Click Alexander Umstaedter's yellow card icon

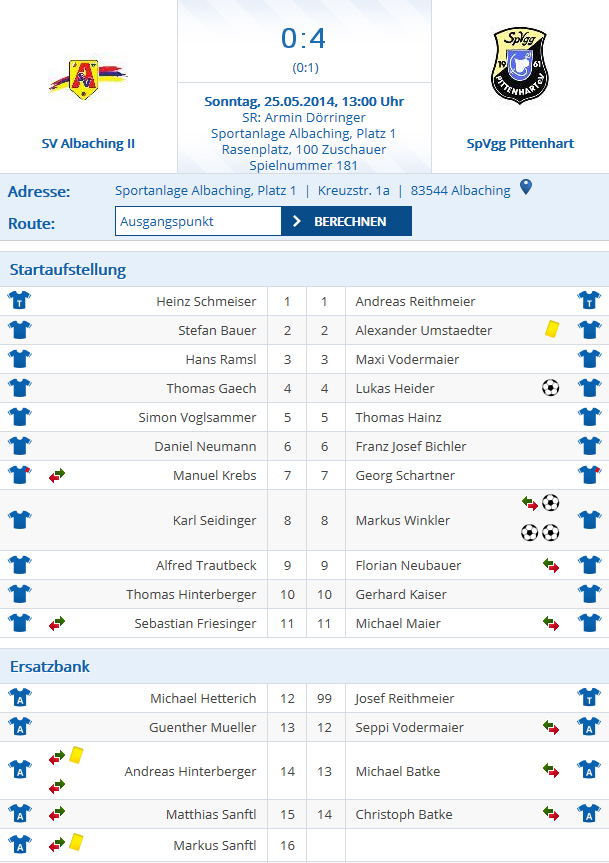551,328
